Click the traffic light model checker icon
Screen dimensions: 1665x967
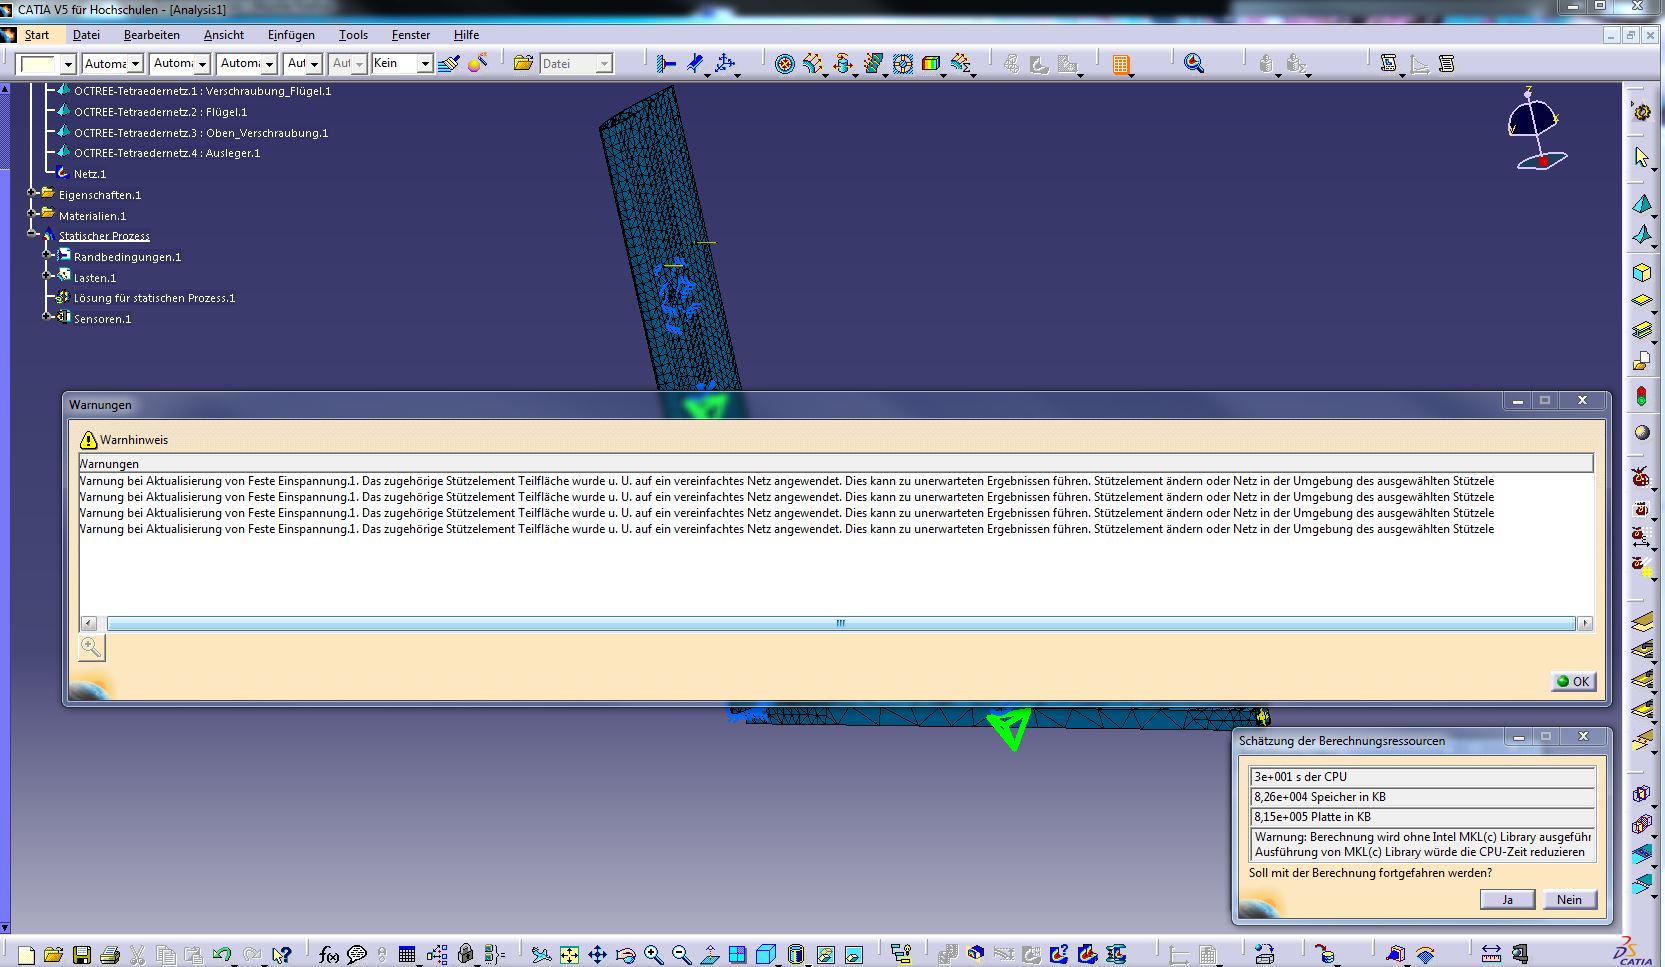[x=1641, y=397]
